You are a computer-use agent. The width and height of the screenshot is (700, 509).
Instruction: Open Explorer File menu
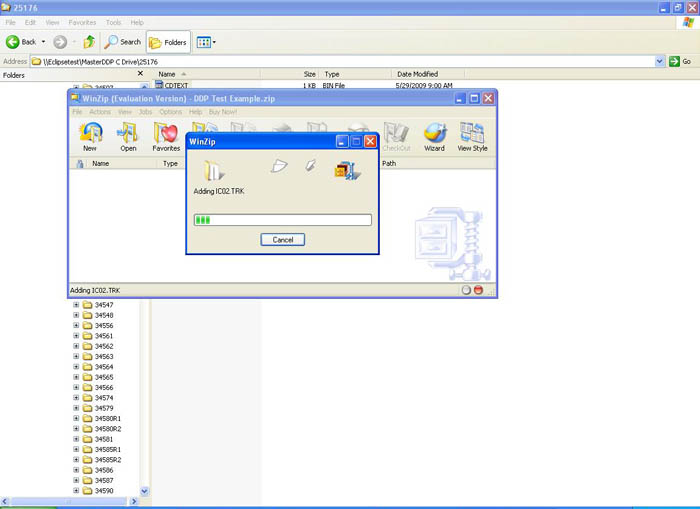(11, 22)
